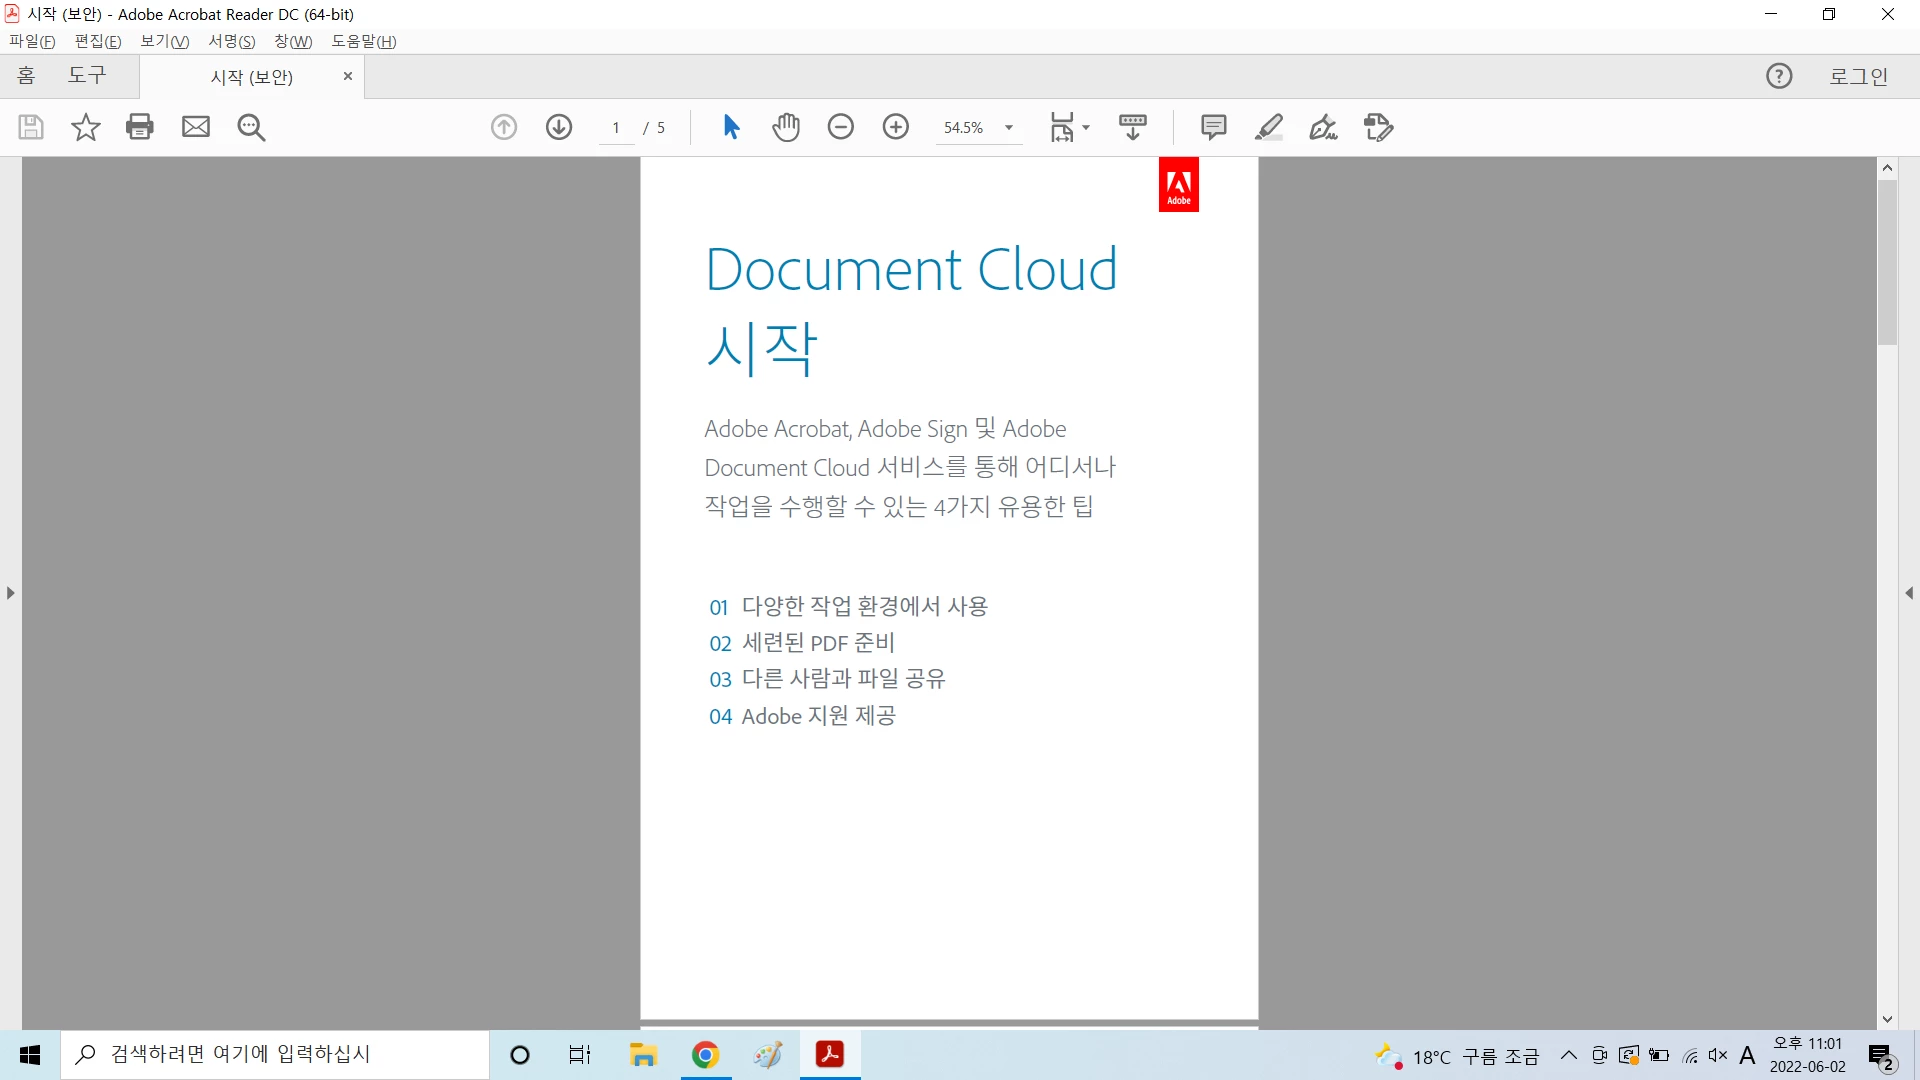Expand the left navigation pane
This screenshot has width=1920, height=1080.
10,593
